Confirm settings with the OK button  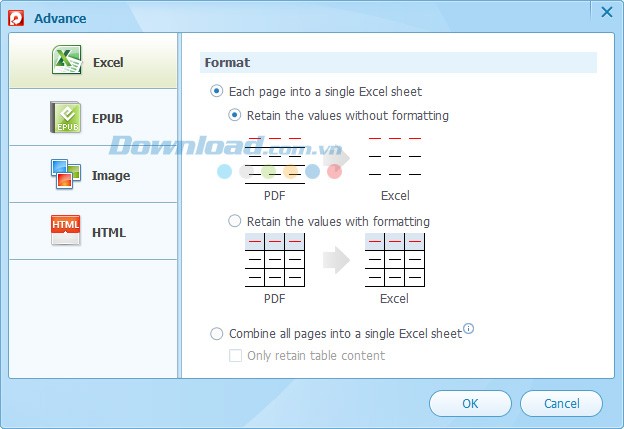coord(470,404)
